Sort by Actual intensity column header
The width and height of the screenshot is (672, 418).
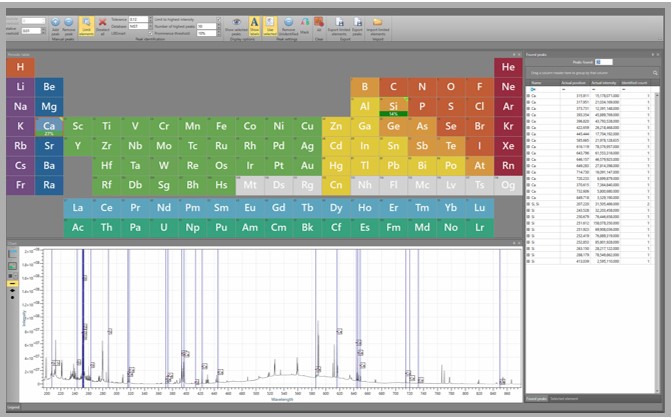[603, 83]
